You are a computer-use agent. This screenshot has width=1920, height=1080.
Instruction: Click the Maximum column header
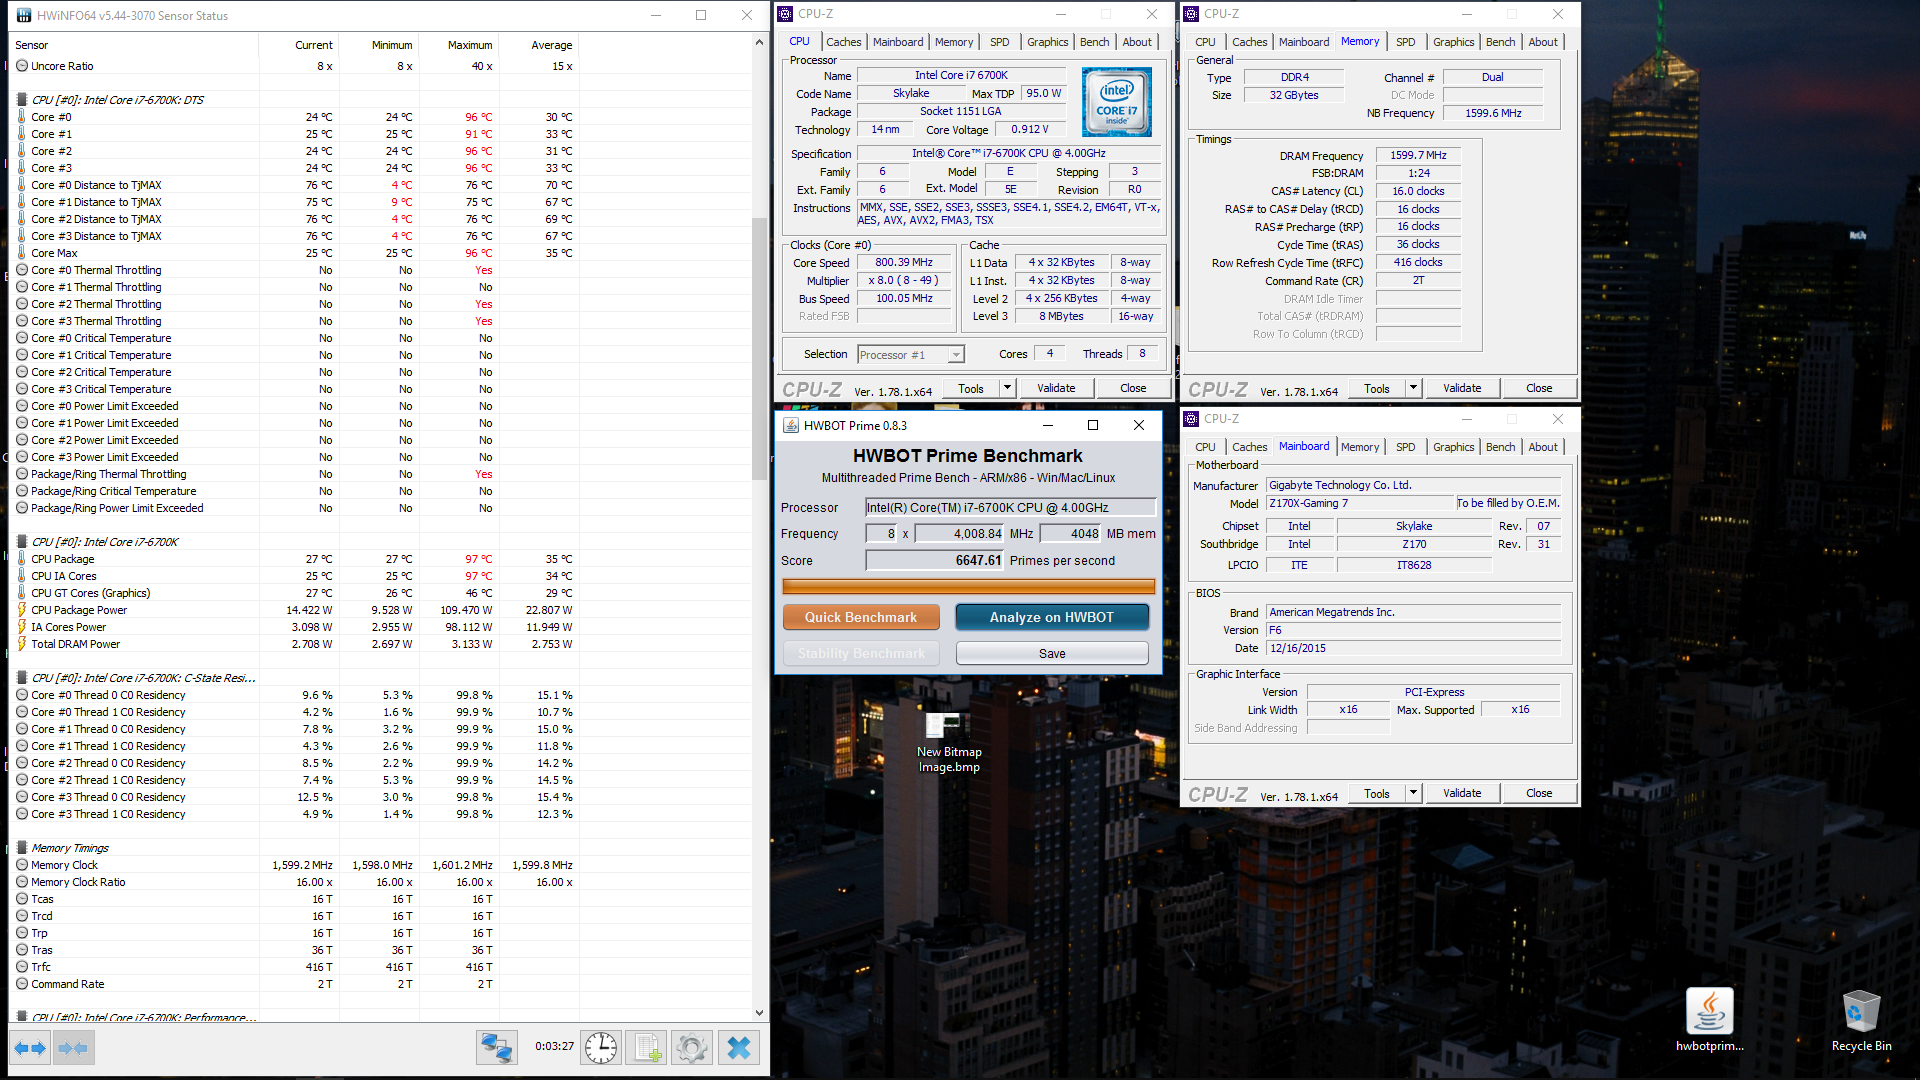coord(458,45)
